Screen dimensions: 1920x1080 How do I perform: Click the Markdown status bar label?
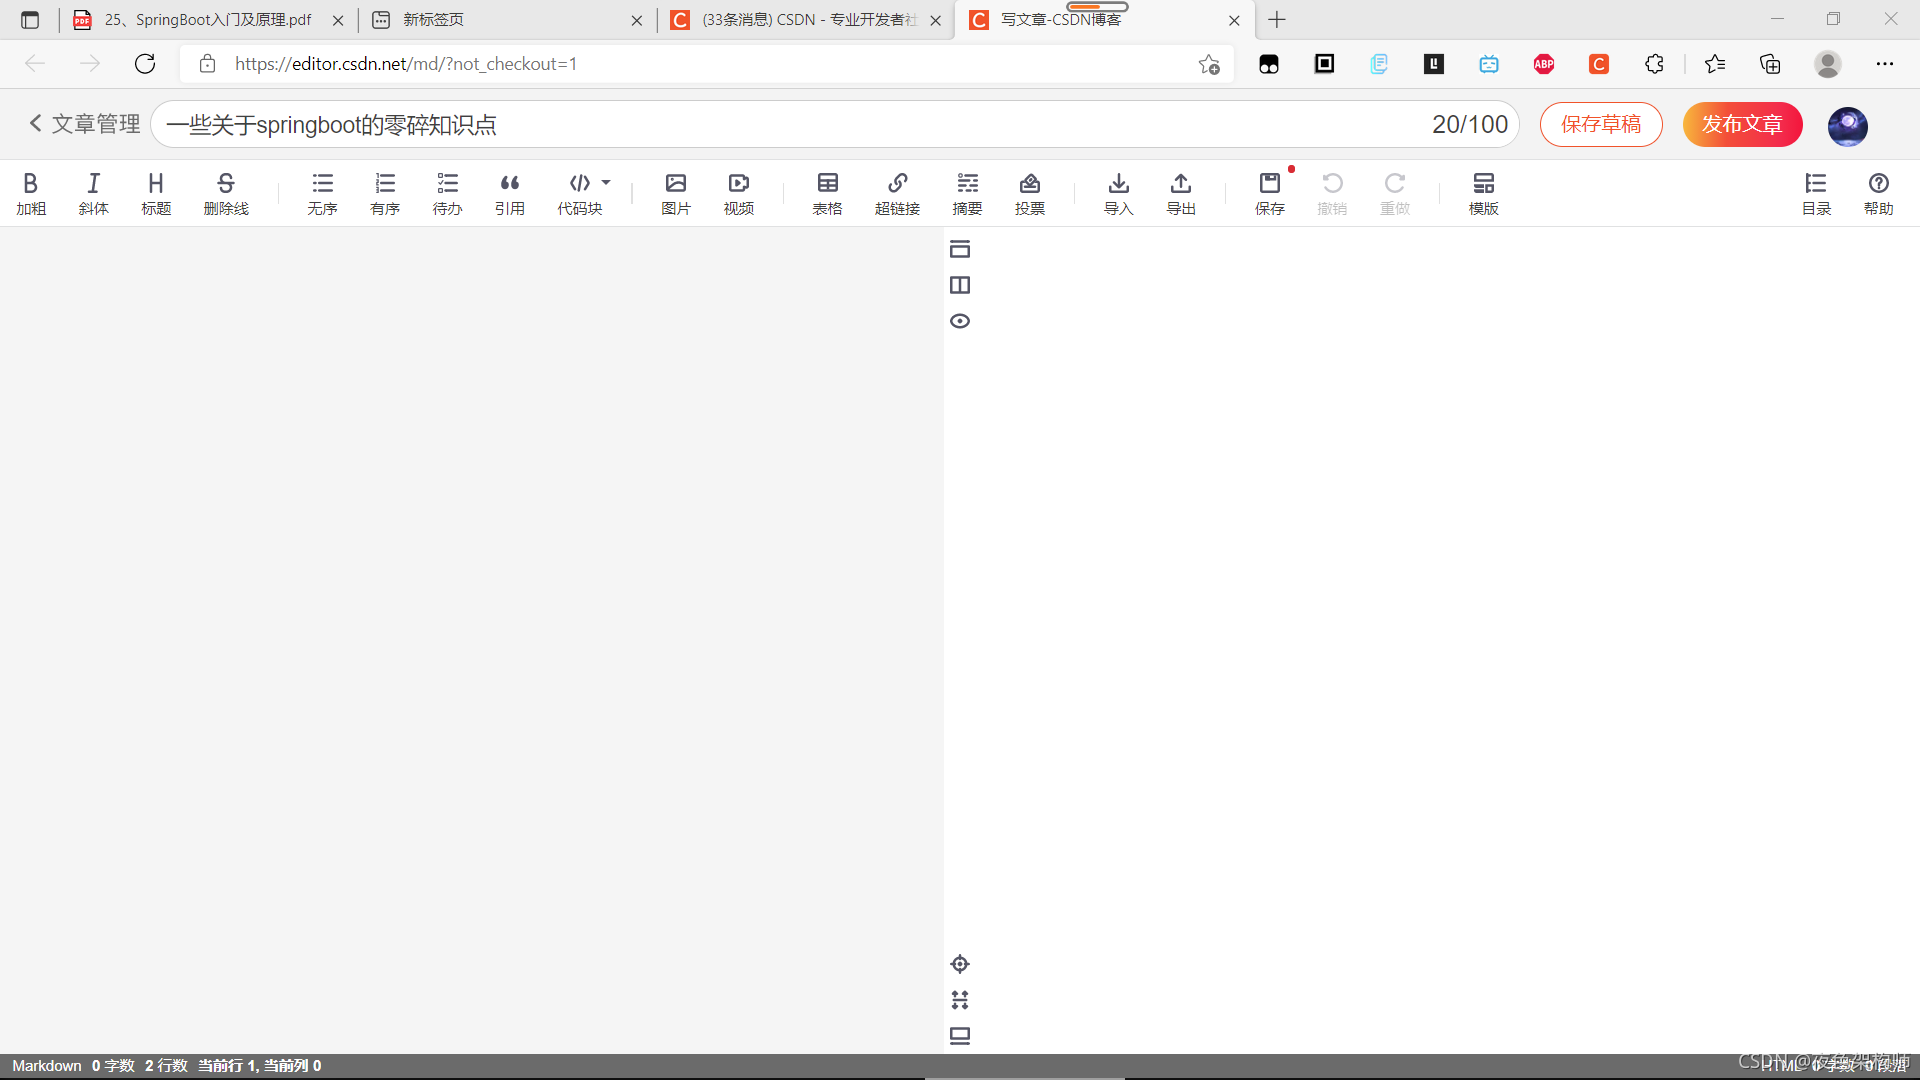click(47, 1066)
